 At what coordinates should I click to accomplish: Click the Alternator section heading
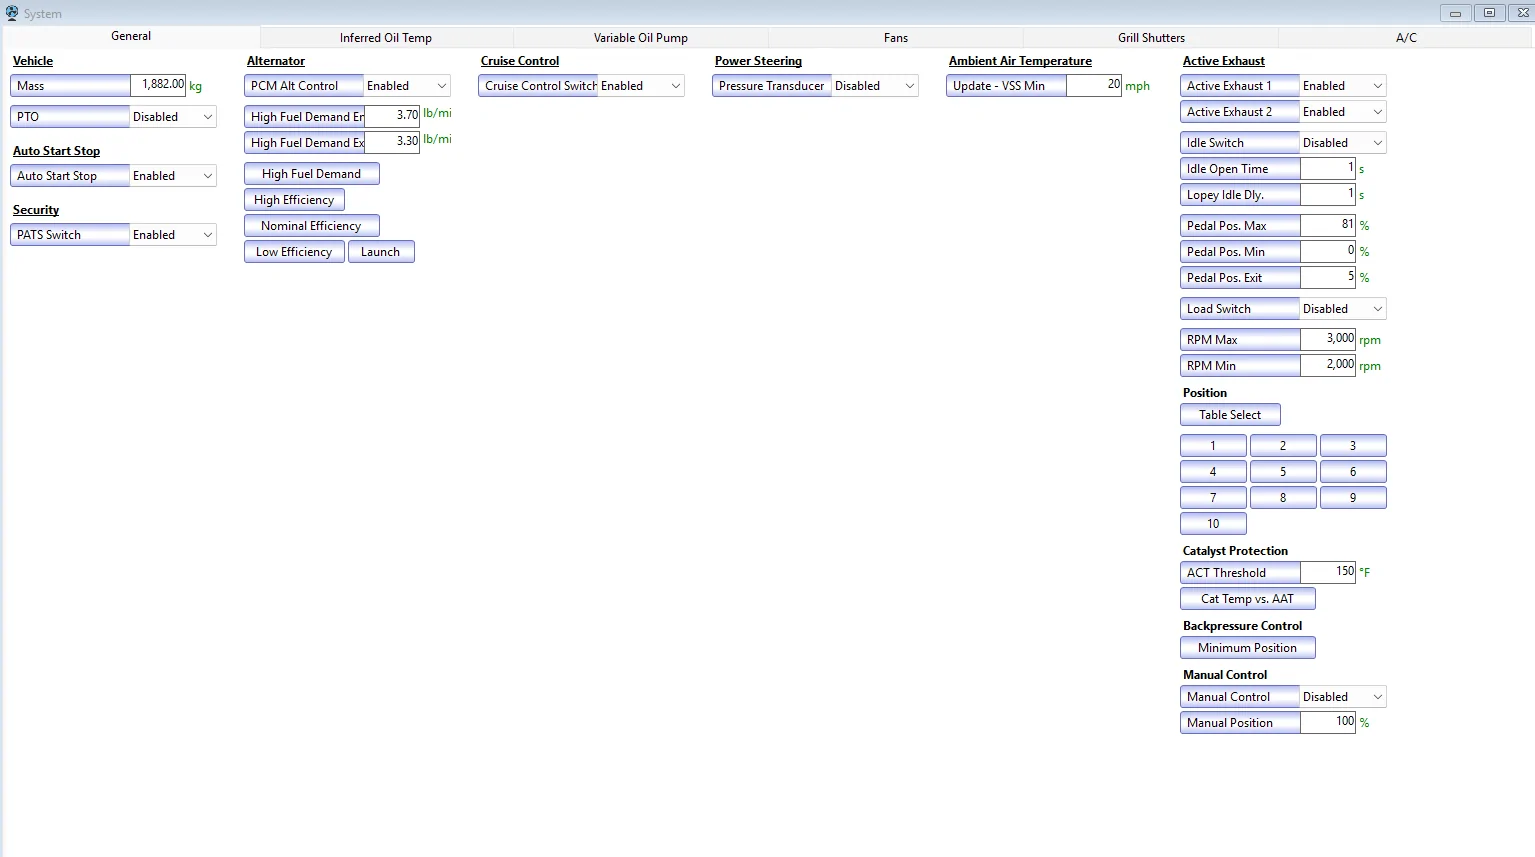coord(276,61)
